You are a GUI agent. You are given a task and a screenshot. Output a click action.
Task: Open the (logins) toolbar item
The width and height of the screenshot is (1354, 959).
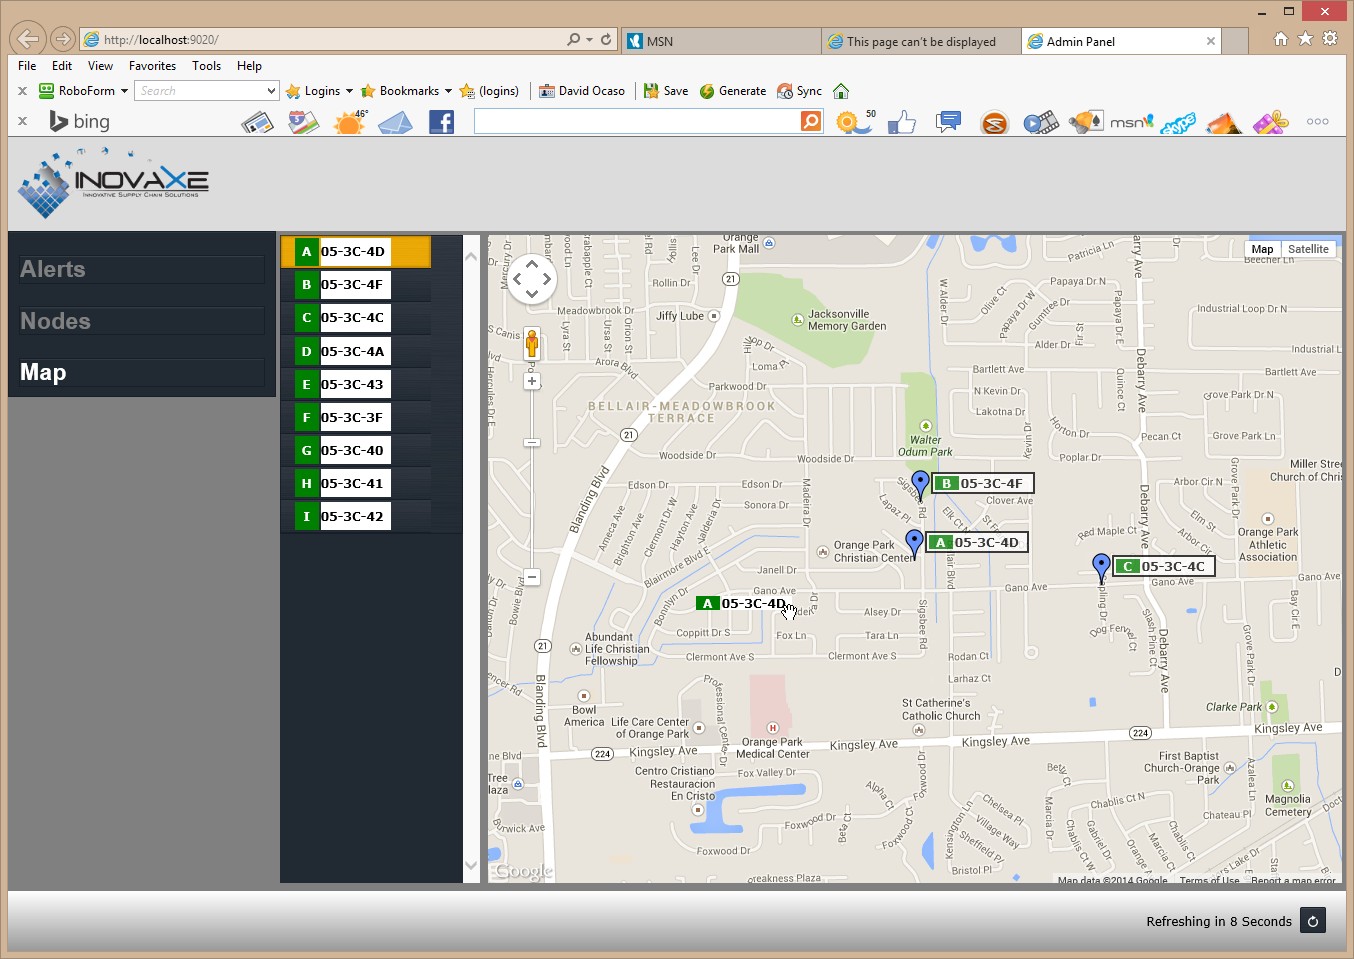pyautogui.click(x=489, y=91)
